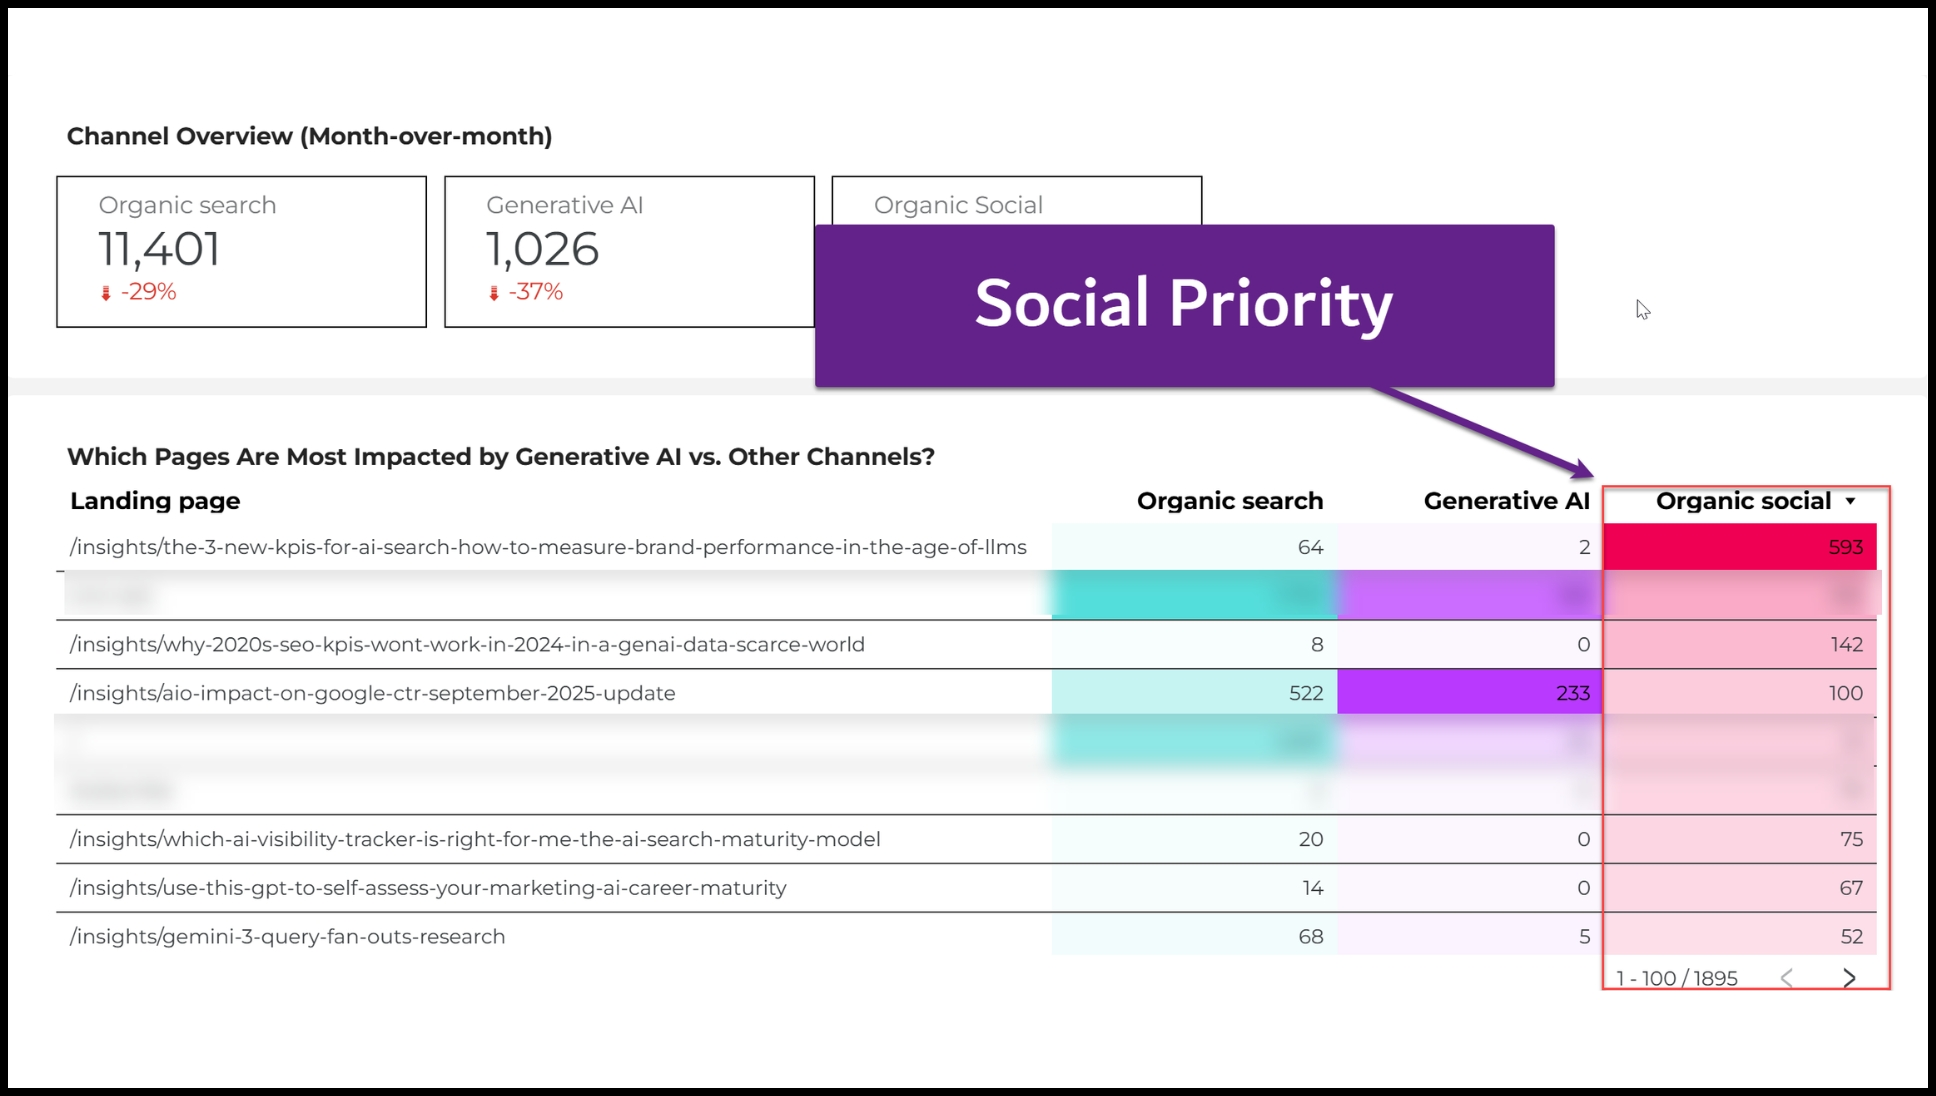Click the red 593 organic social cell
The height and width of the screenshot is (1096, 1936).
pyautogui.click(x=1740, y=547)
